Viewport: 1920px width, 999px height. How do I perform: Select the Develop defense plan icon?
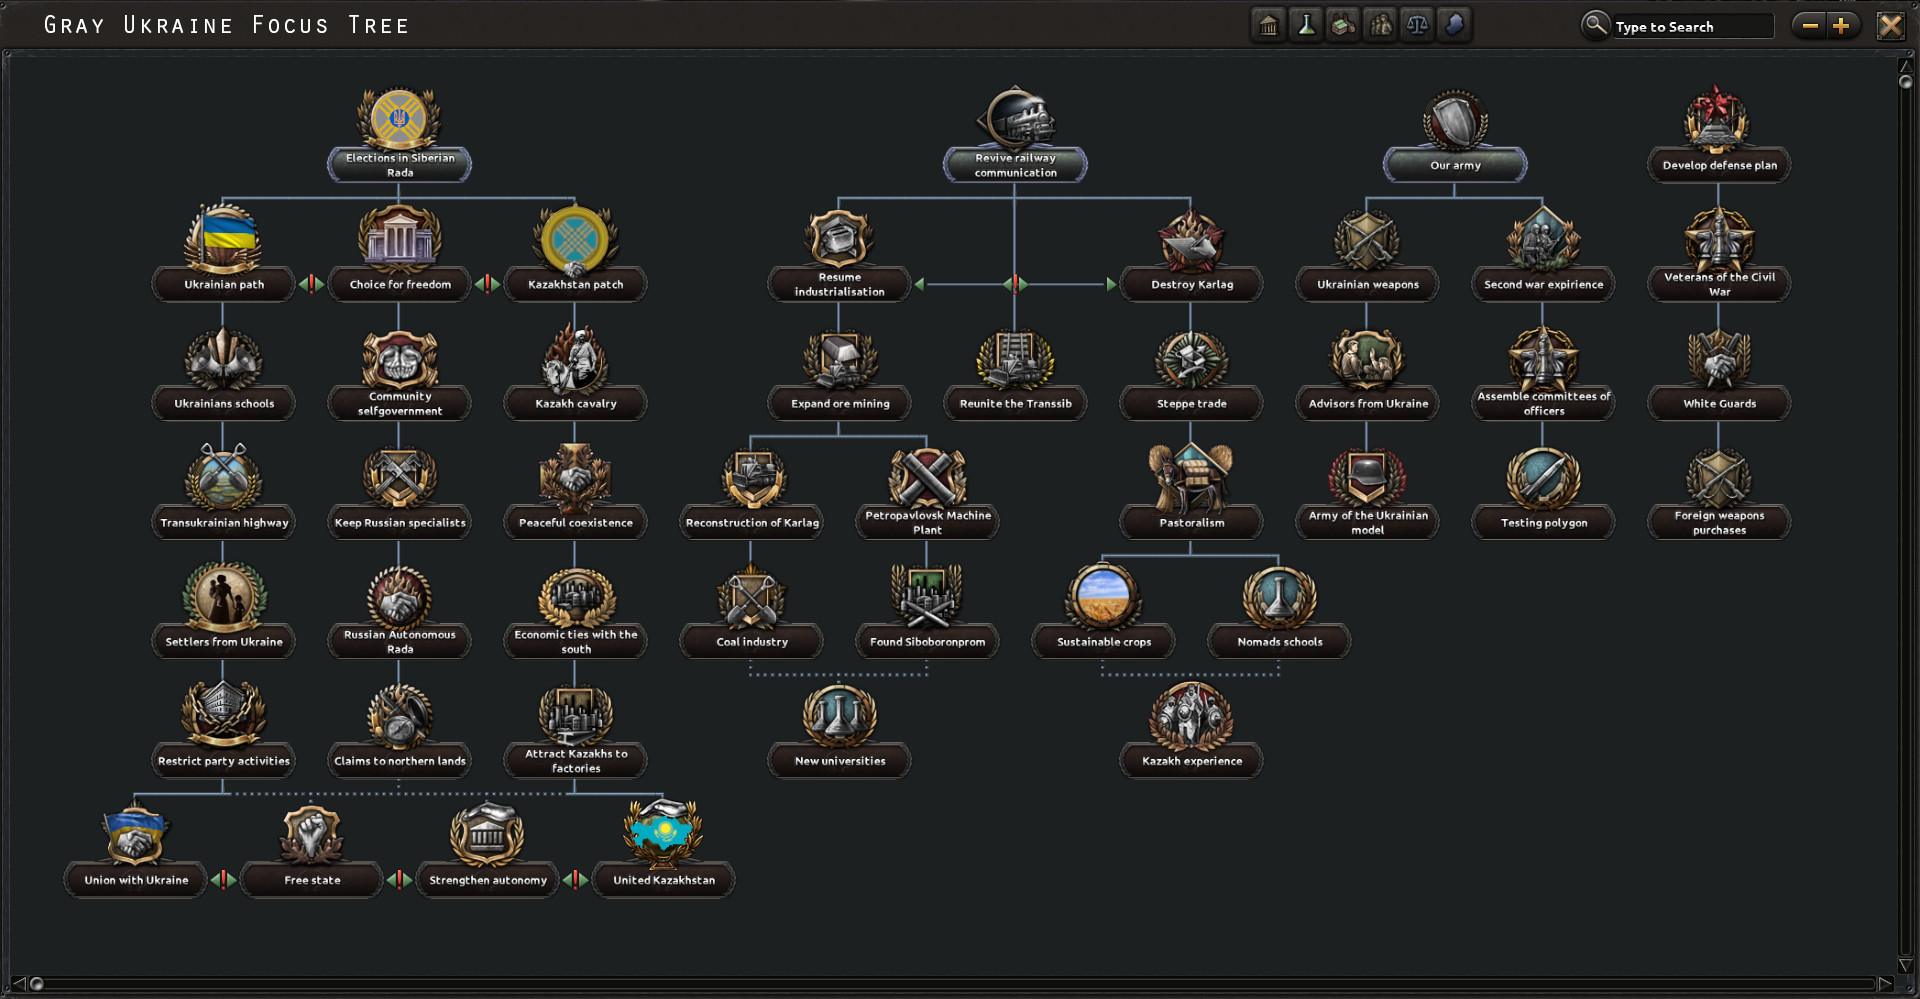1718,119
